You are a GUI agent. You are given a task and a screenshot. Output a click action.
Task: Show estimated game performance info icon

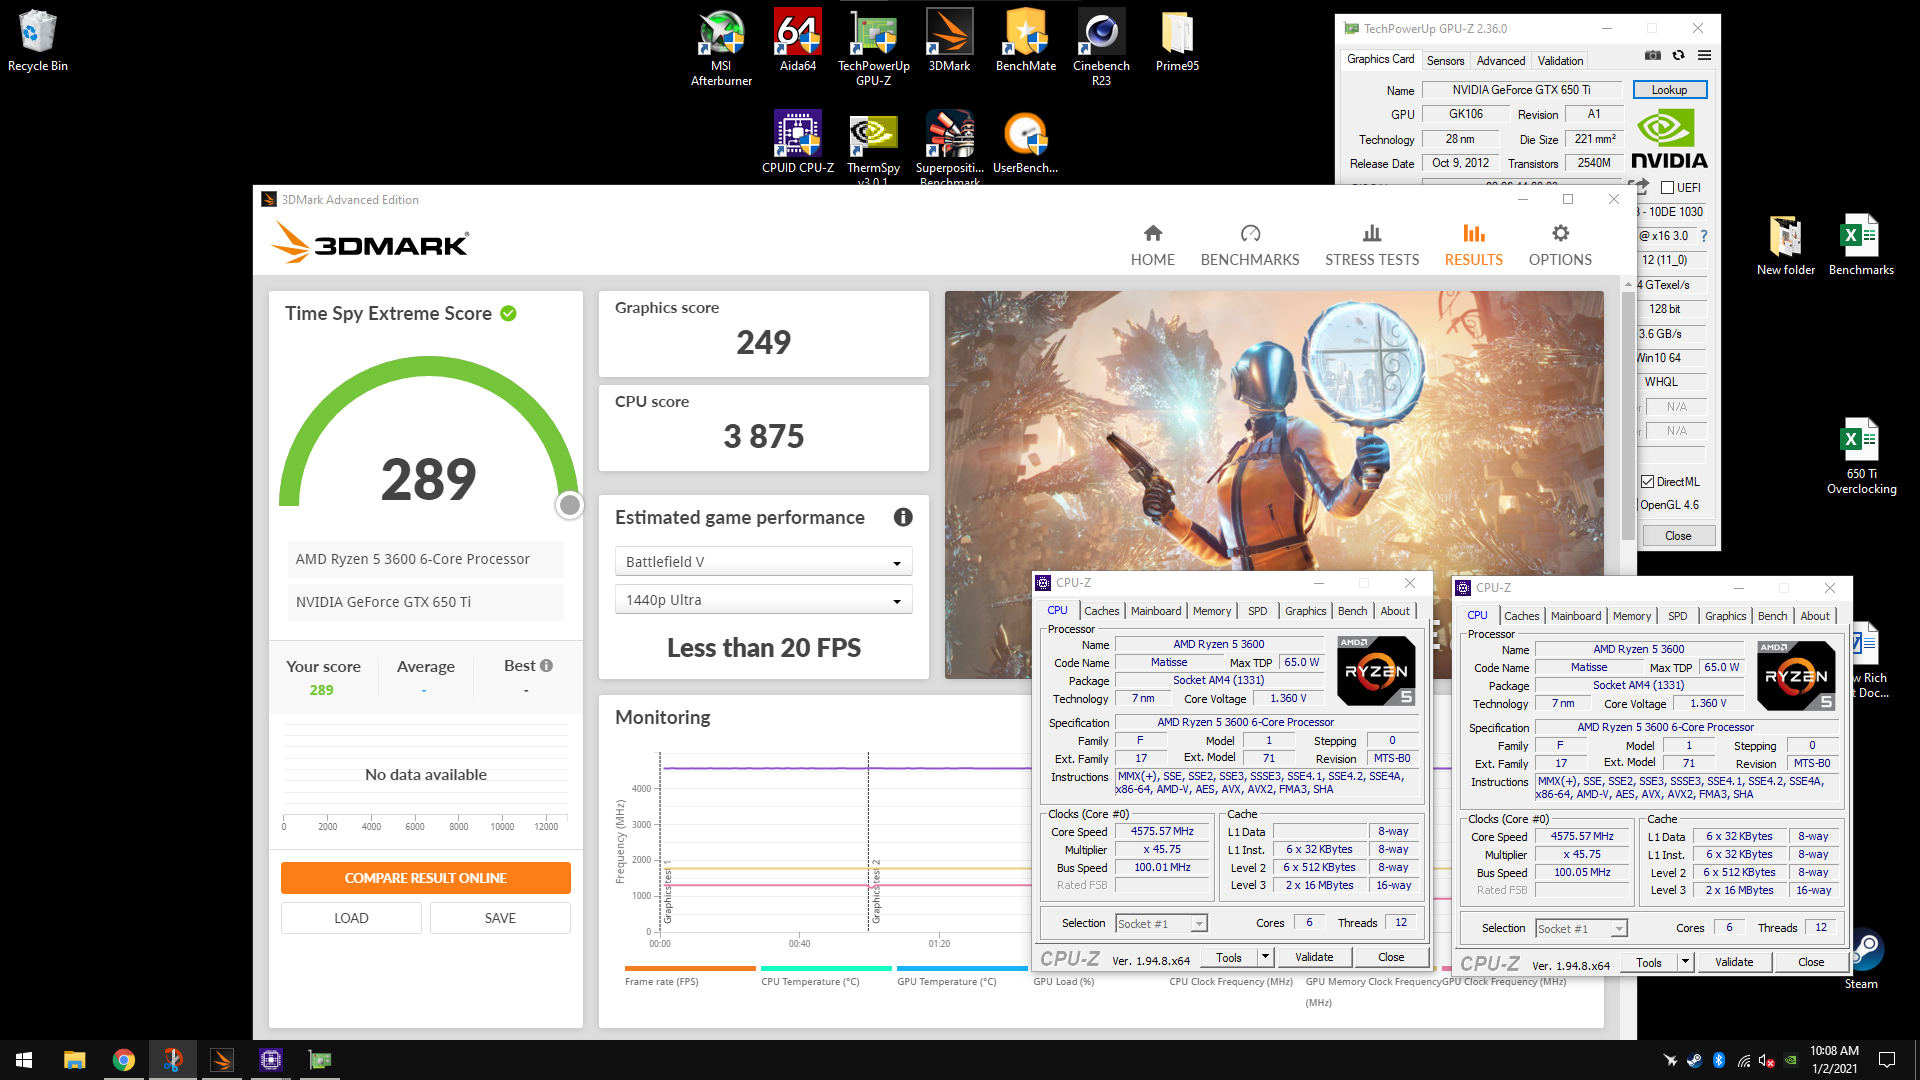[x=903, y=517]
